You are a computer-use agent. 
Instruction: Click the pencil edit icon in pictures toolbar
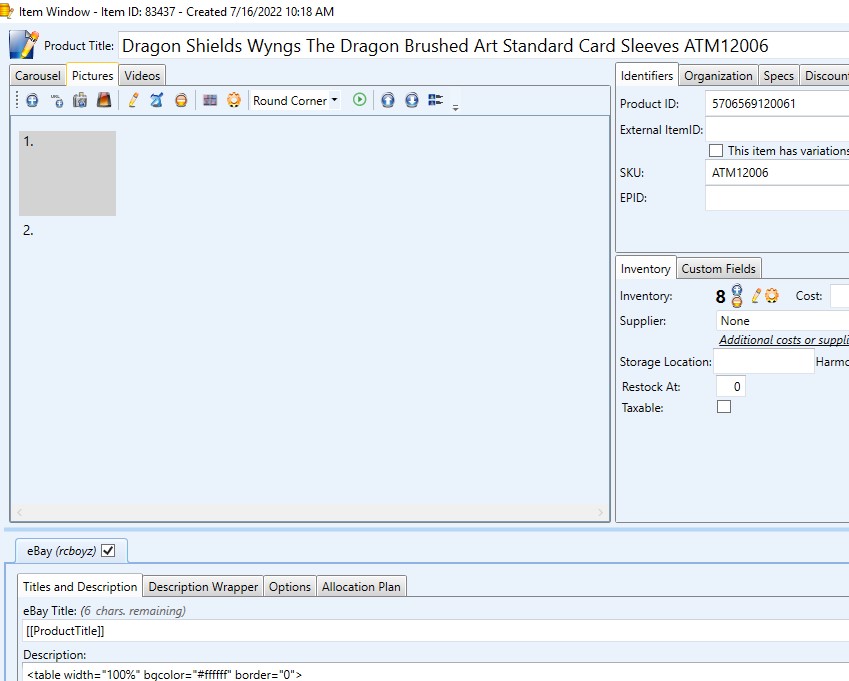coord(133,100)
